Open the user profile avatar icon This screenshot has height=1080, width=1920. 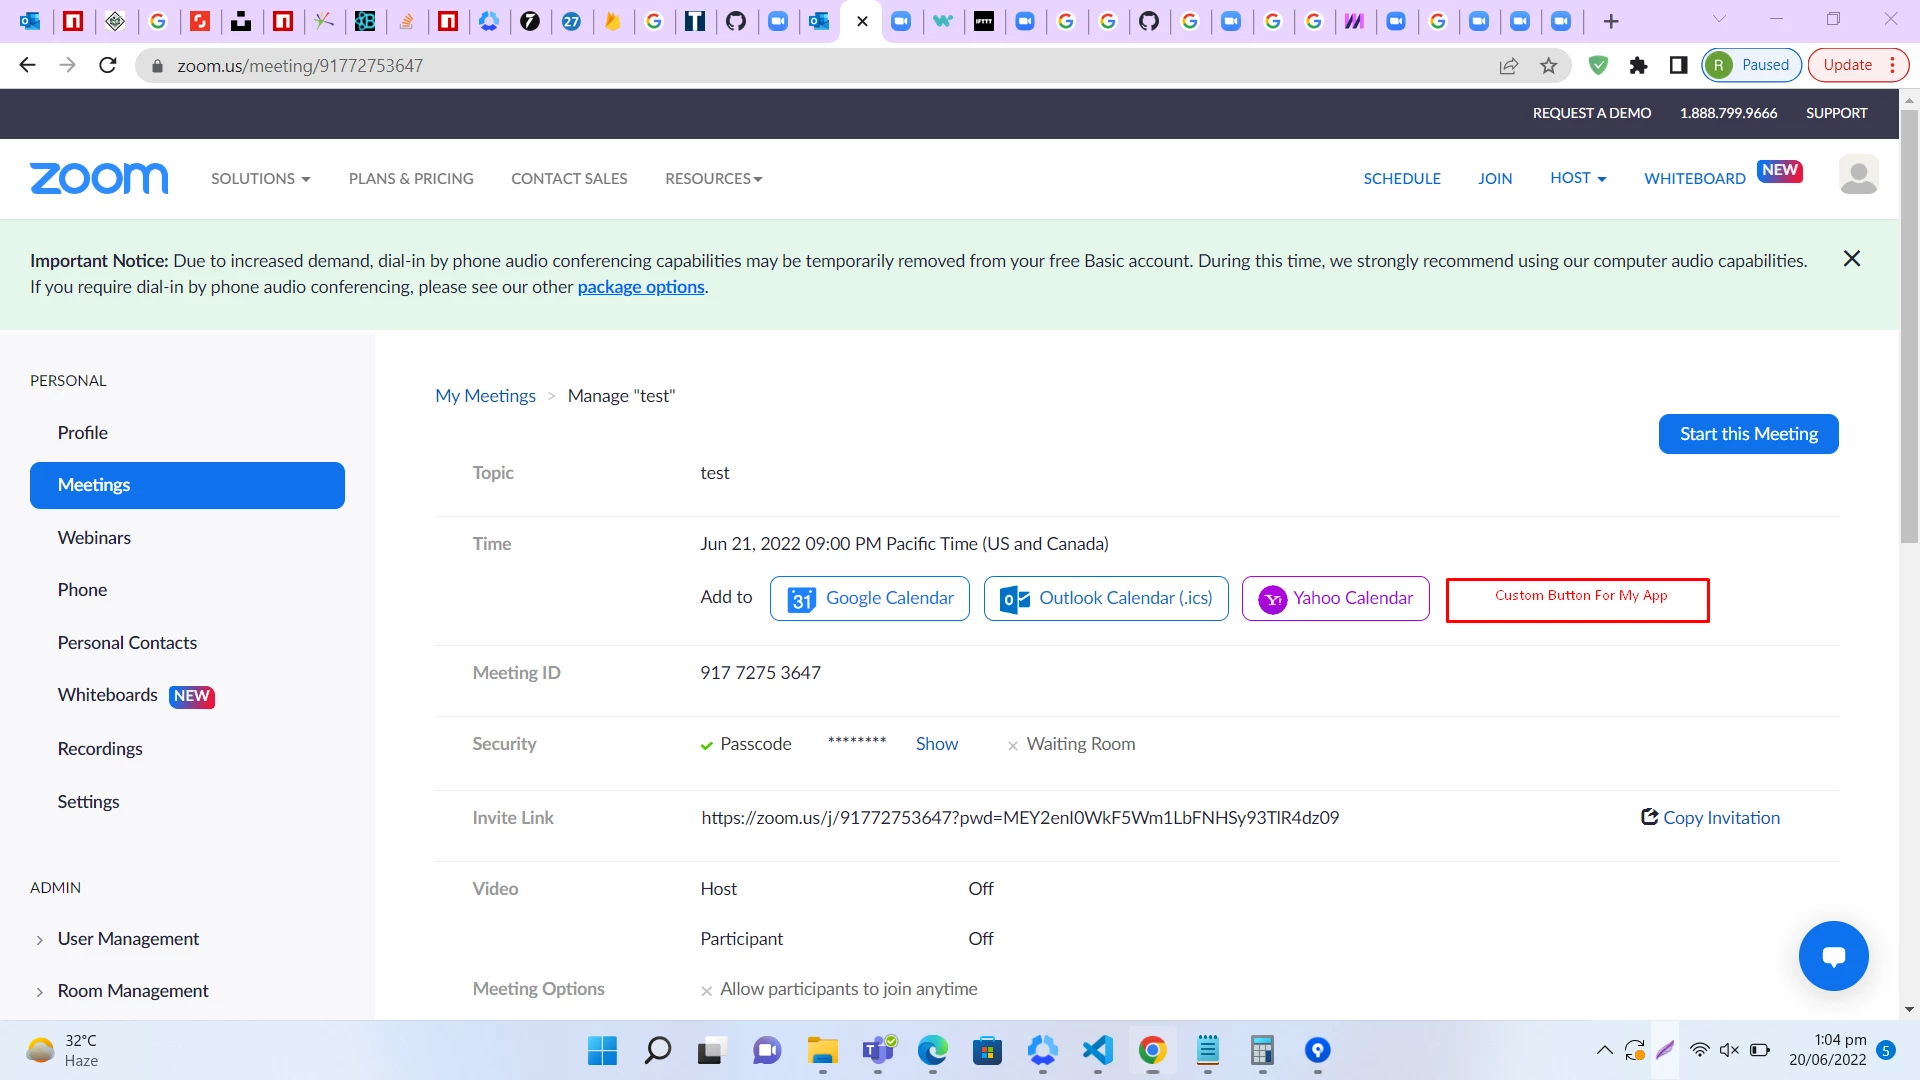[1858, 175]
